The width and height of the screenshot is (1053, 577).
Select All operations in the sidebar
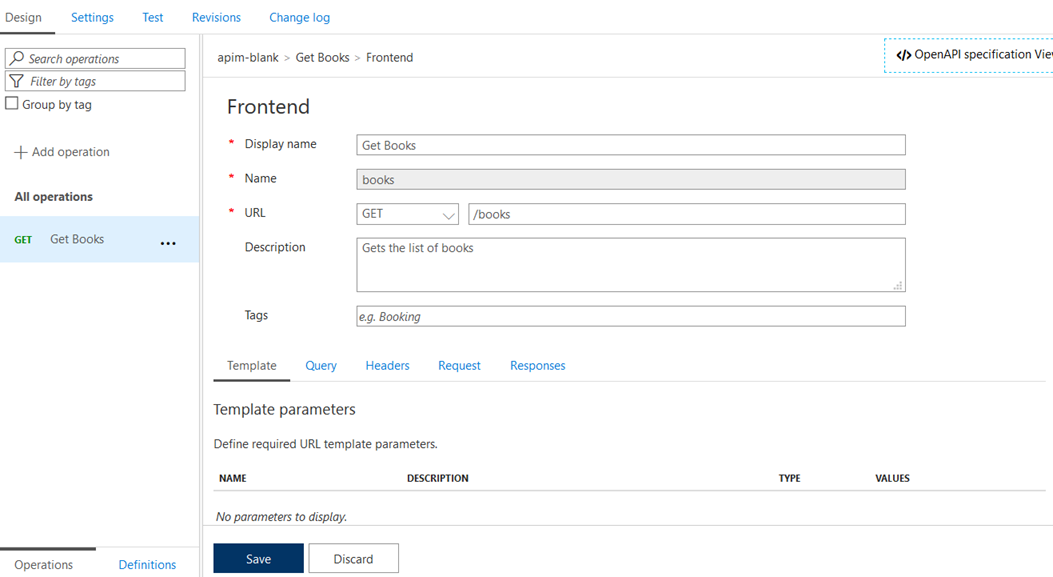tap(54, 197)
